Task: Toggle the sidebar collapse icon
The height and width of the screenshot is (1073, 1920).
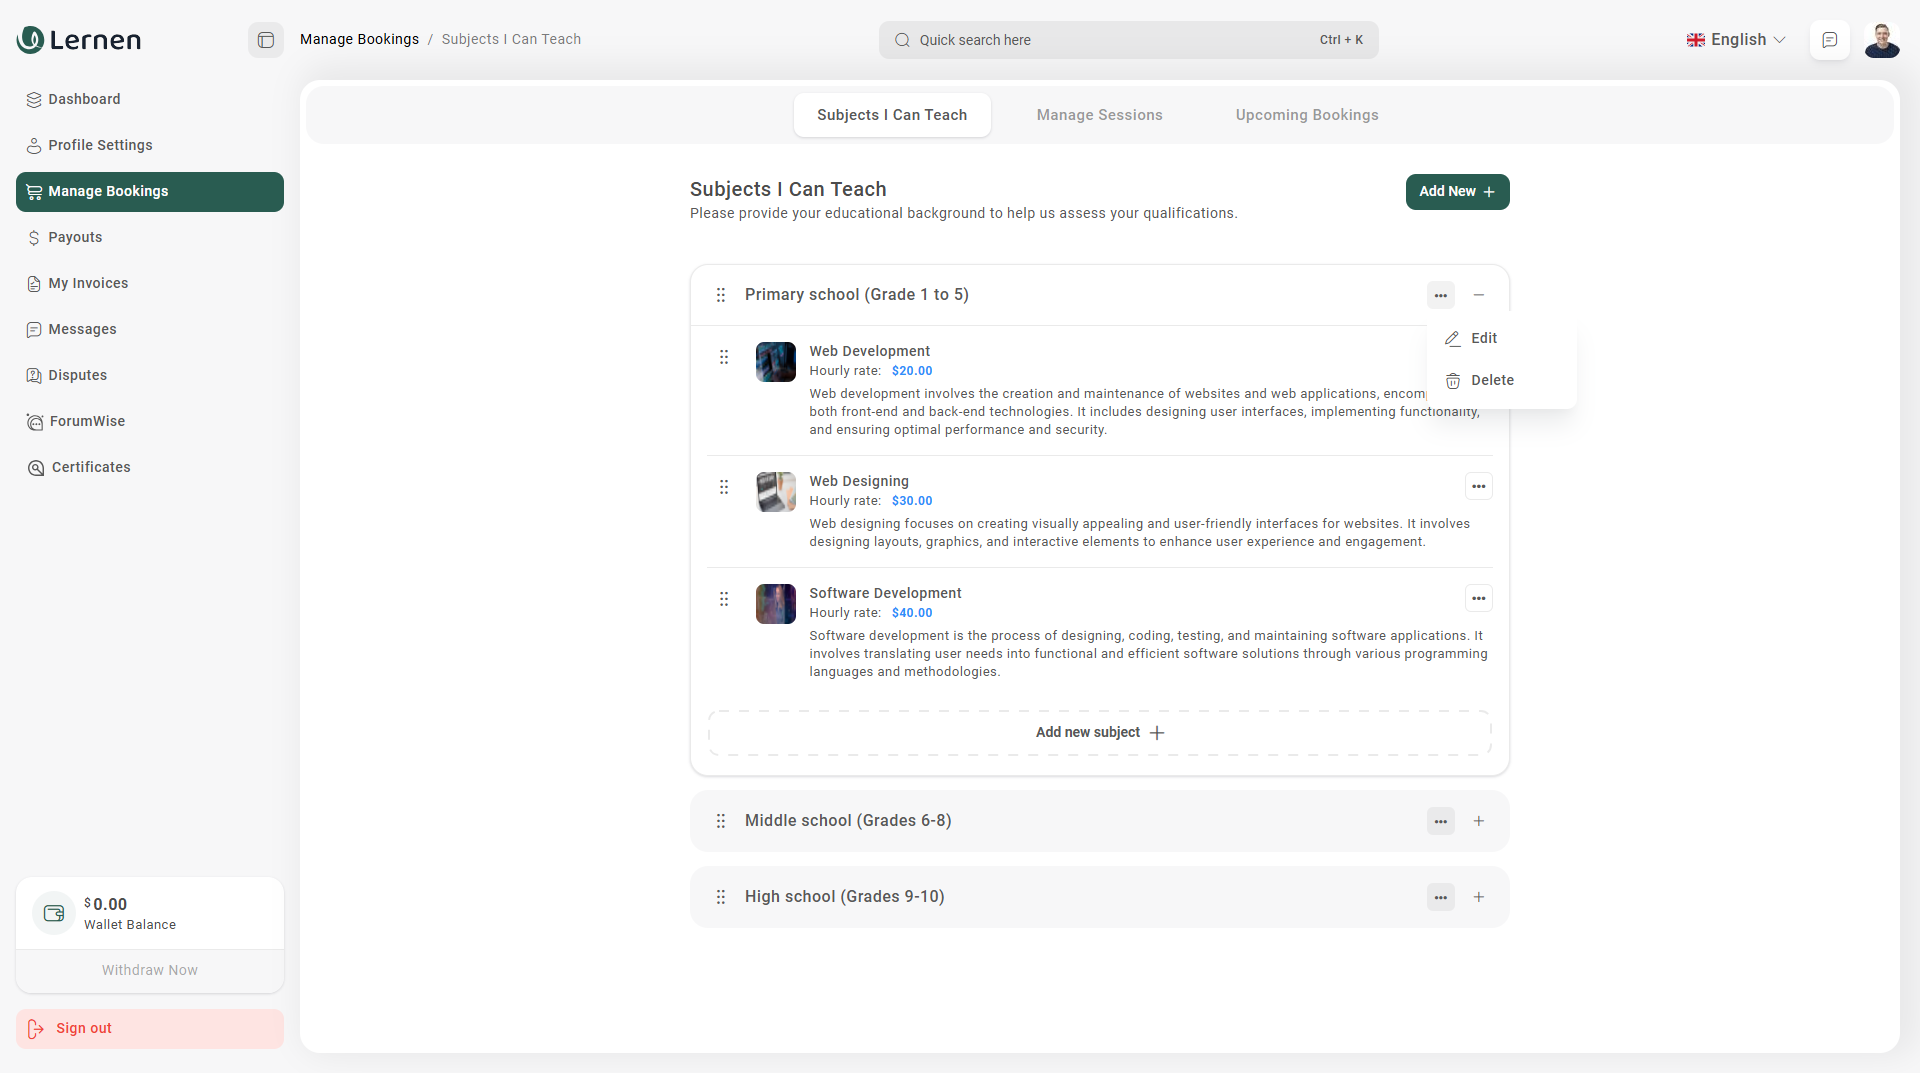Action: 266,40
